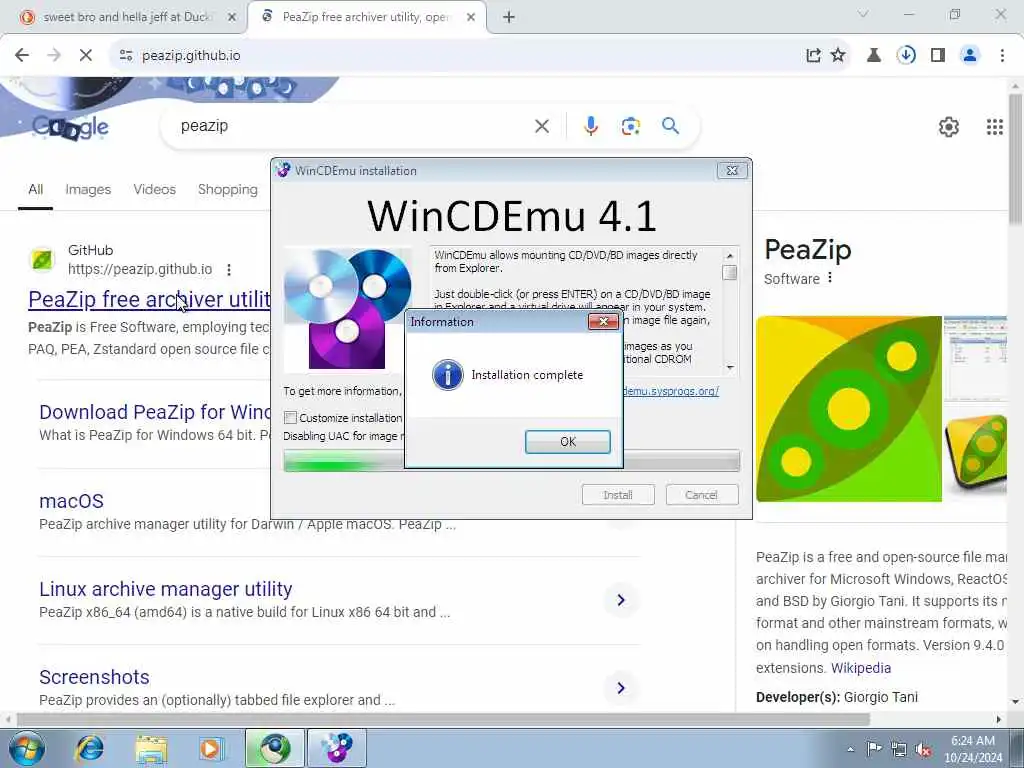This screenshot has width=1024, height=768.
Task: Toggle Customize installation checkbox in WinCDEmu
Action: pyautogui.click(x=291, y=417)
